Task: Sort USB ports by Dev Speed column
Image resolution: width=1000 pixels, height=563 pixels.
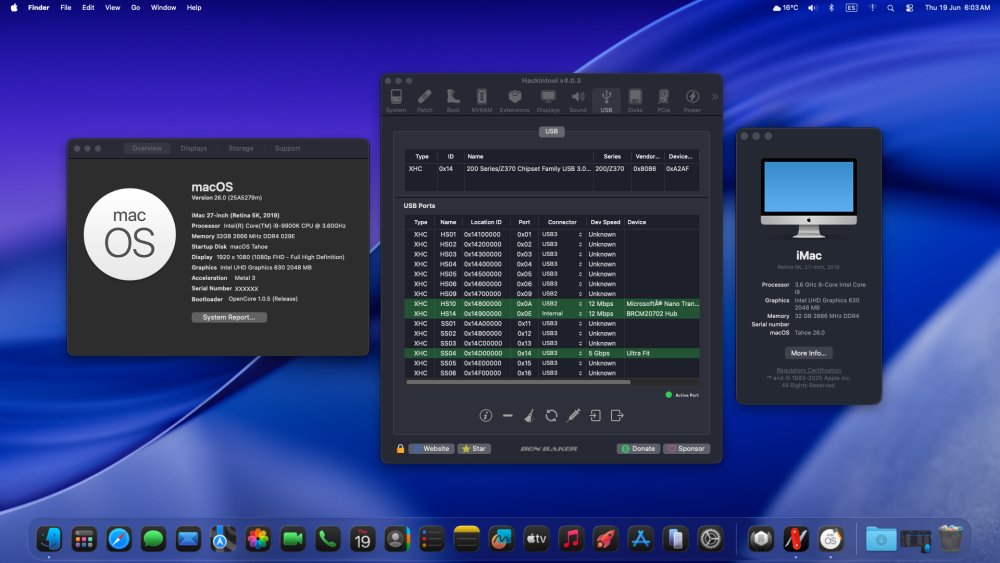Action: (x=605, y=223)
